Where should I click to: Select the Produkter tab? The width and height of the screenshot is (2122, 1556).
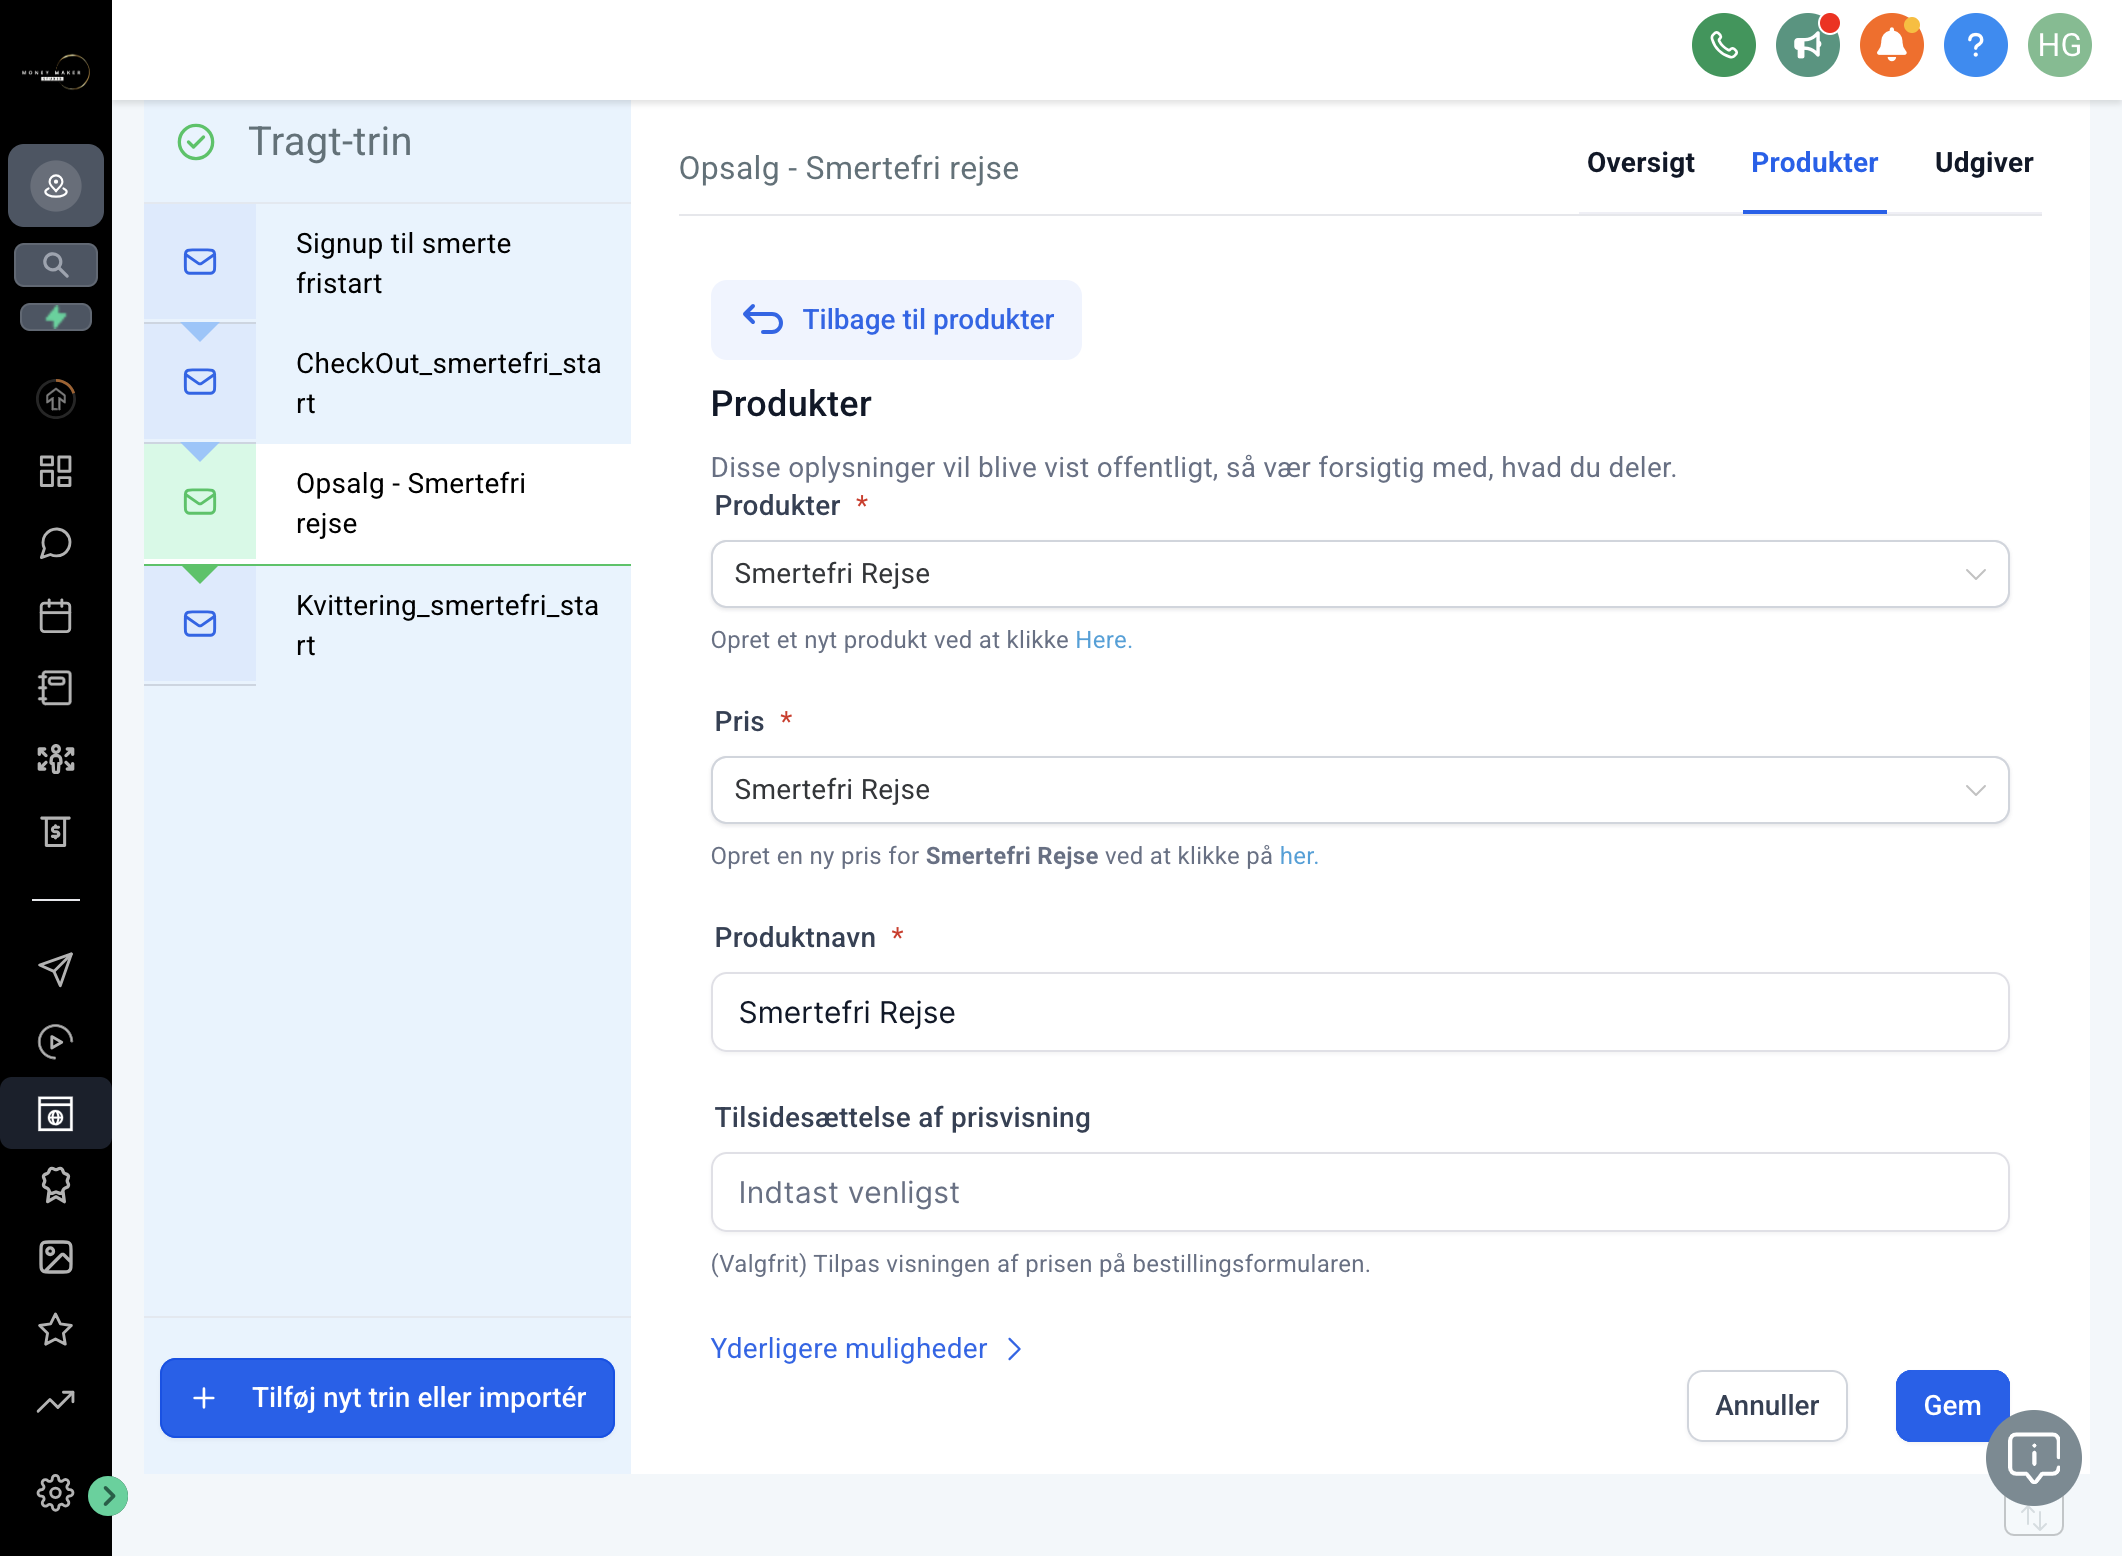tap(1814, 163)
